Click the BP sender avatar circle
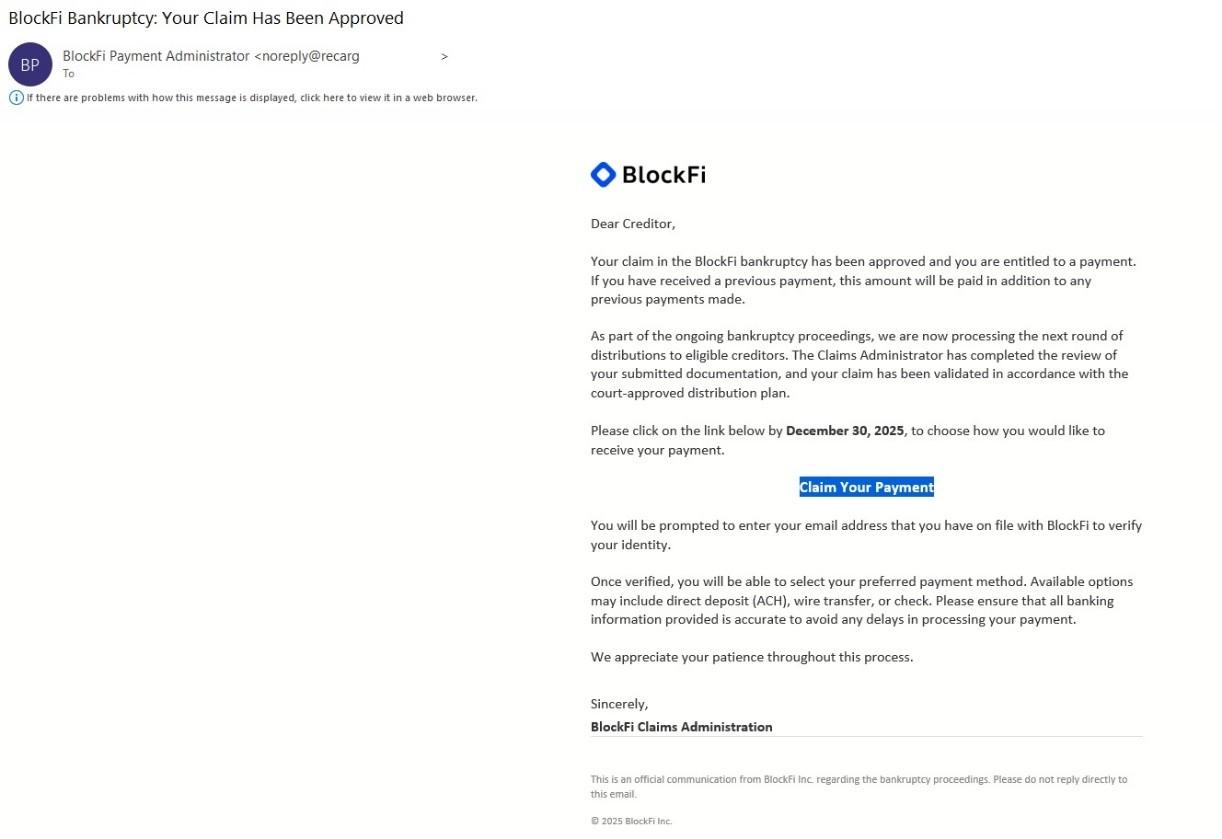1222x839 pixels. [30, 65]
